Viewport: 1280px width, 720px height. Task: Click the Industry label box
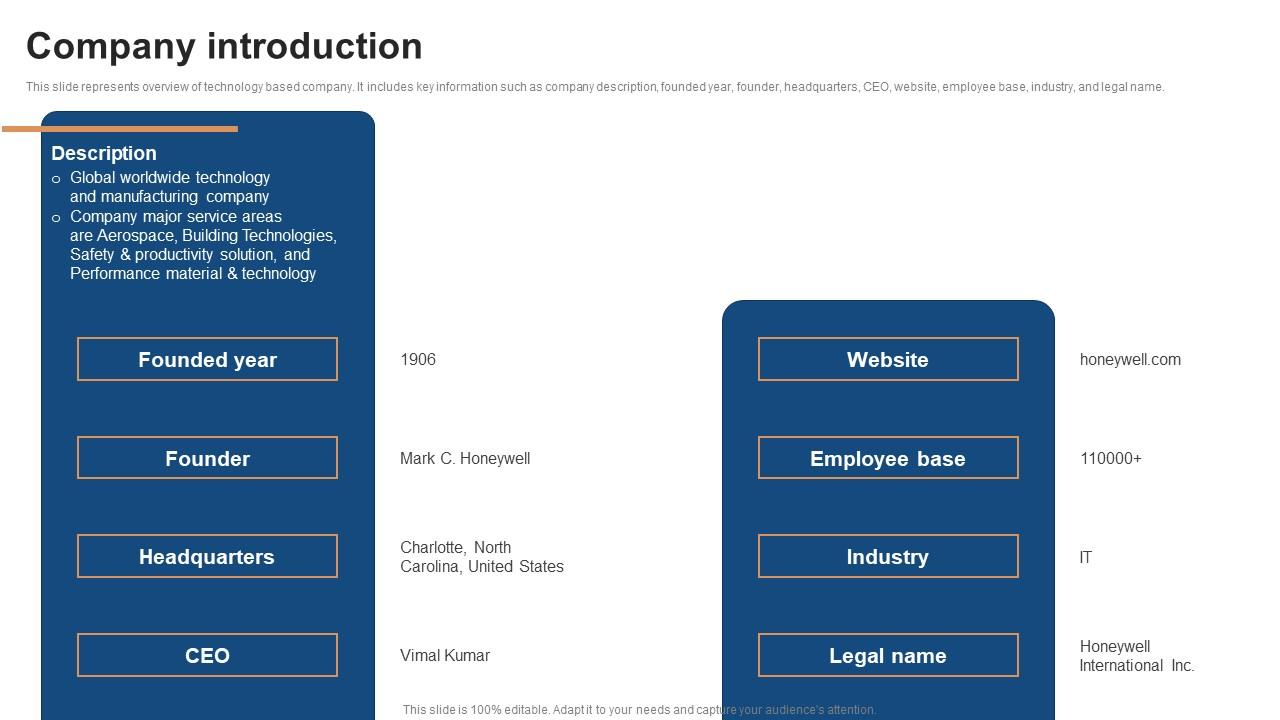(x=888, y=556)
